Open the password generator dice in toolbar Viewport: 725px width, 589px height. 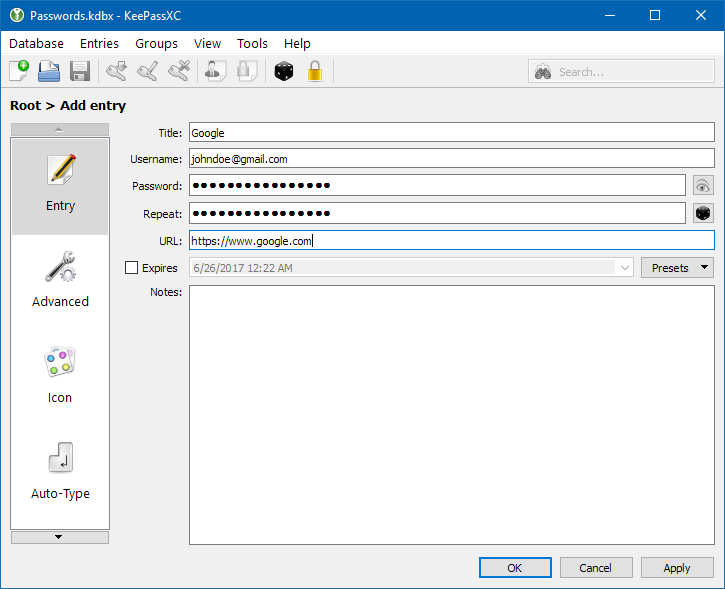click(285, 72)
